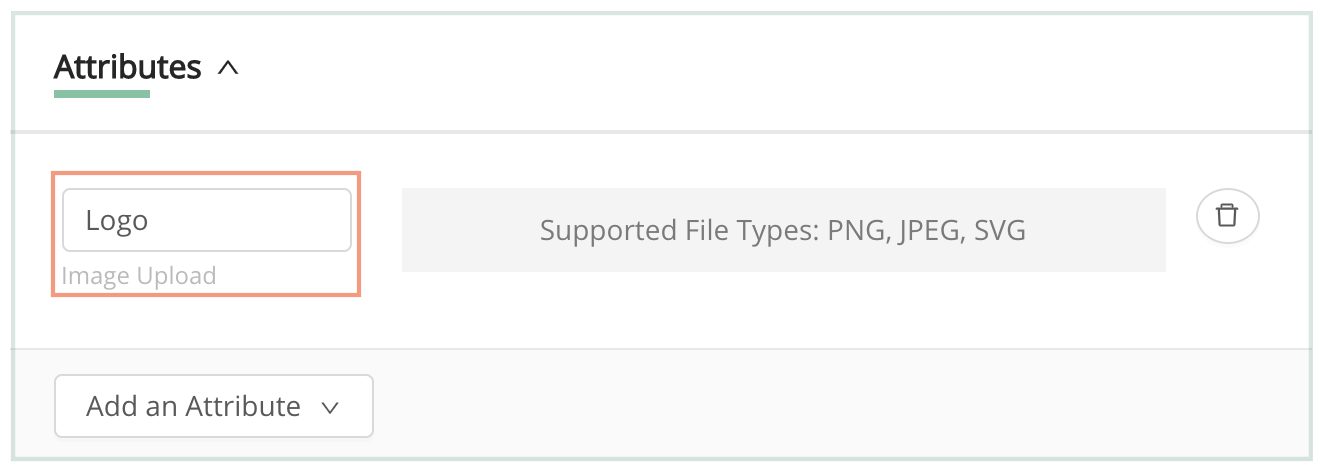The width and height of the screenshot is (1320, 472).
Task: Collapse the Attributes section using the caret
Action: coord(228,69)
